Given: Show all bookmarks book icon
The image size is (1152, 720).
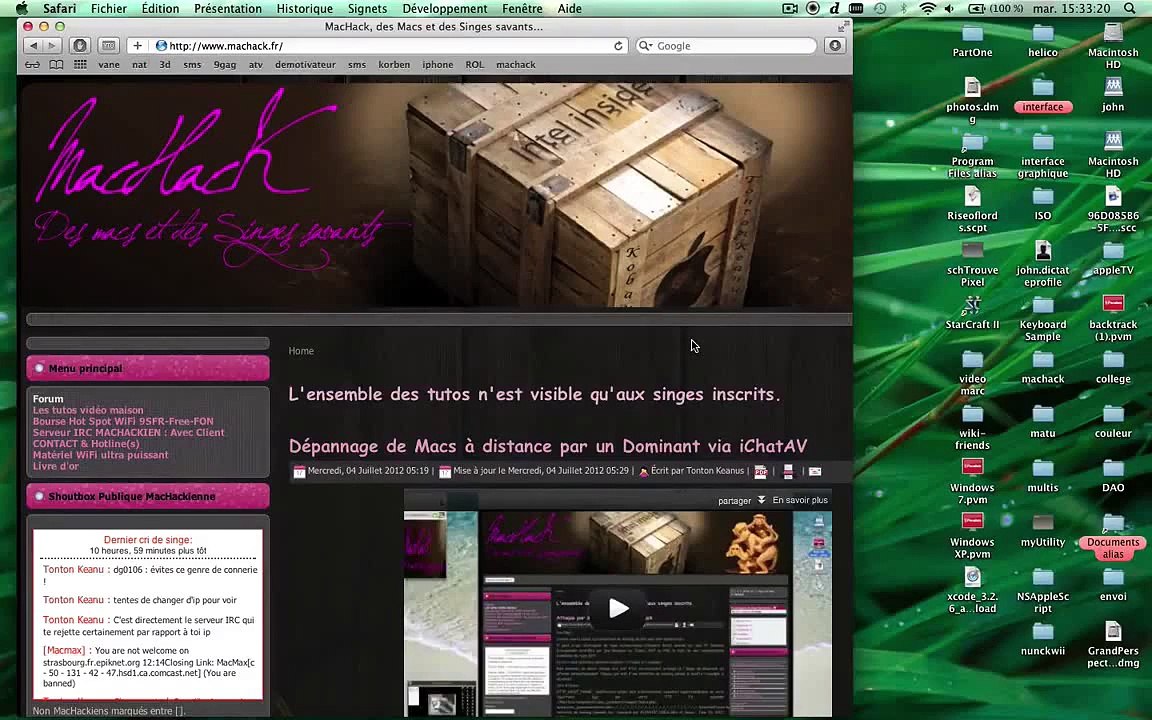Looking at the screenshot, I should [x=56, y=65].
